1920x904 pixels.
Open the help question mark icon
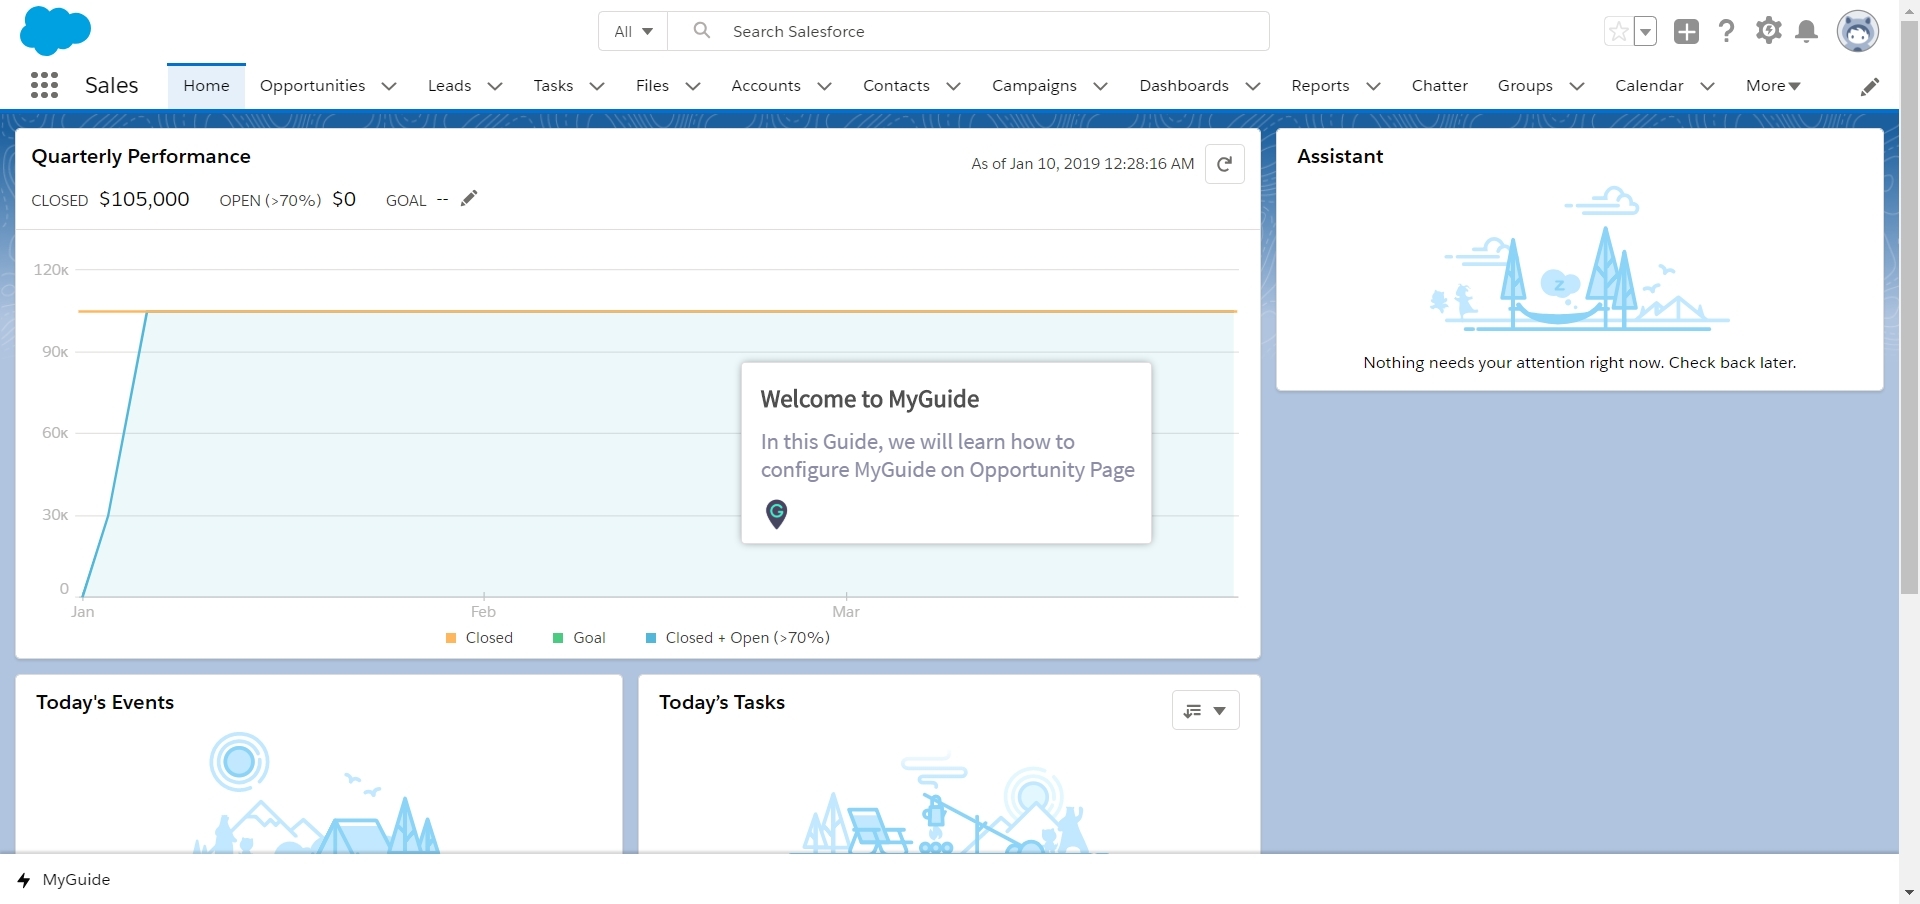[x=1727, y=31]
